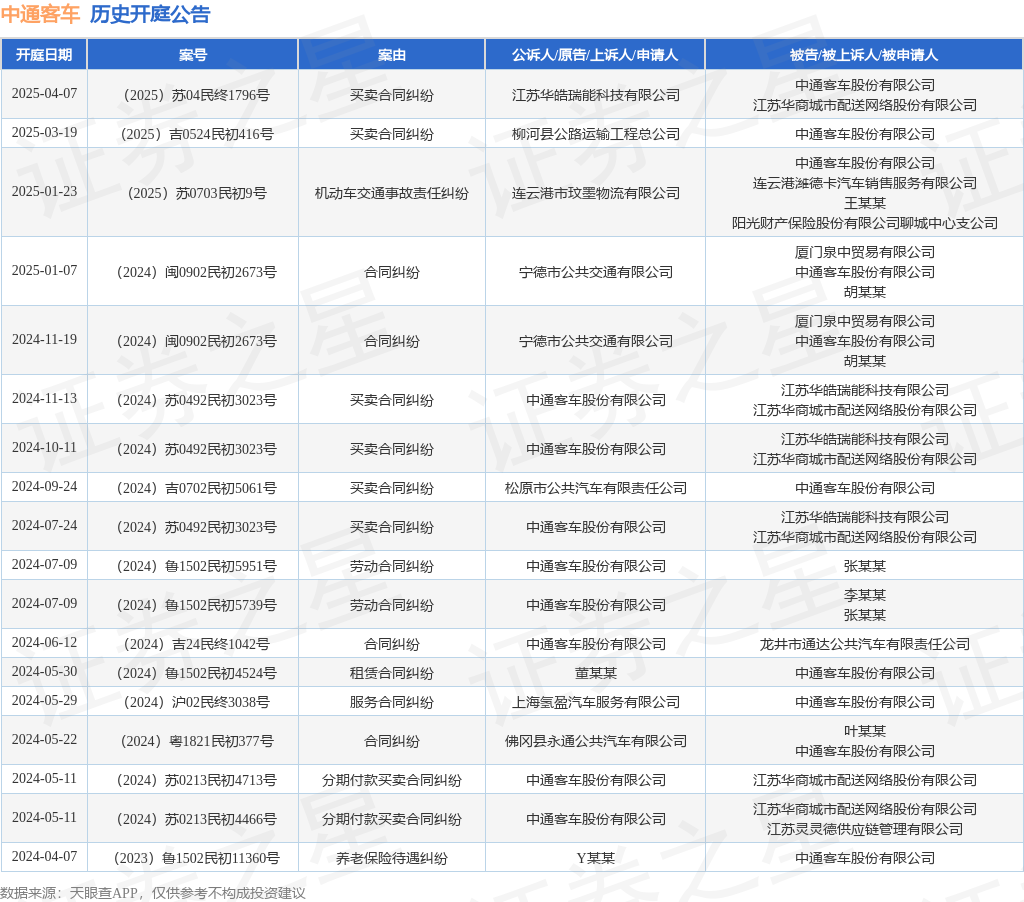Click the 数据来源 天眼查APP footer note
Screen dimensions: 1024x902
153,893
